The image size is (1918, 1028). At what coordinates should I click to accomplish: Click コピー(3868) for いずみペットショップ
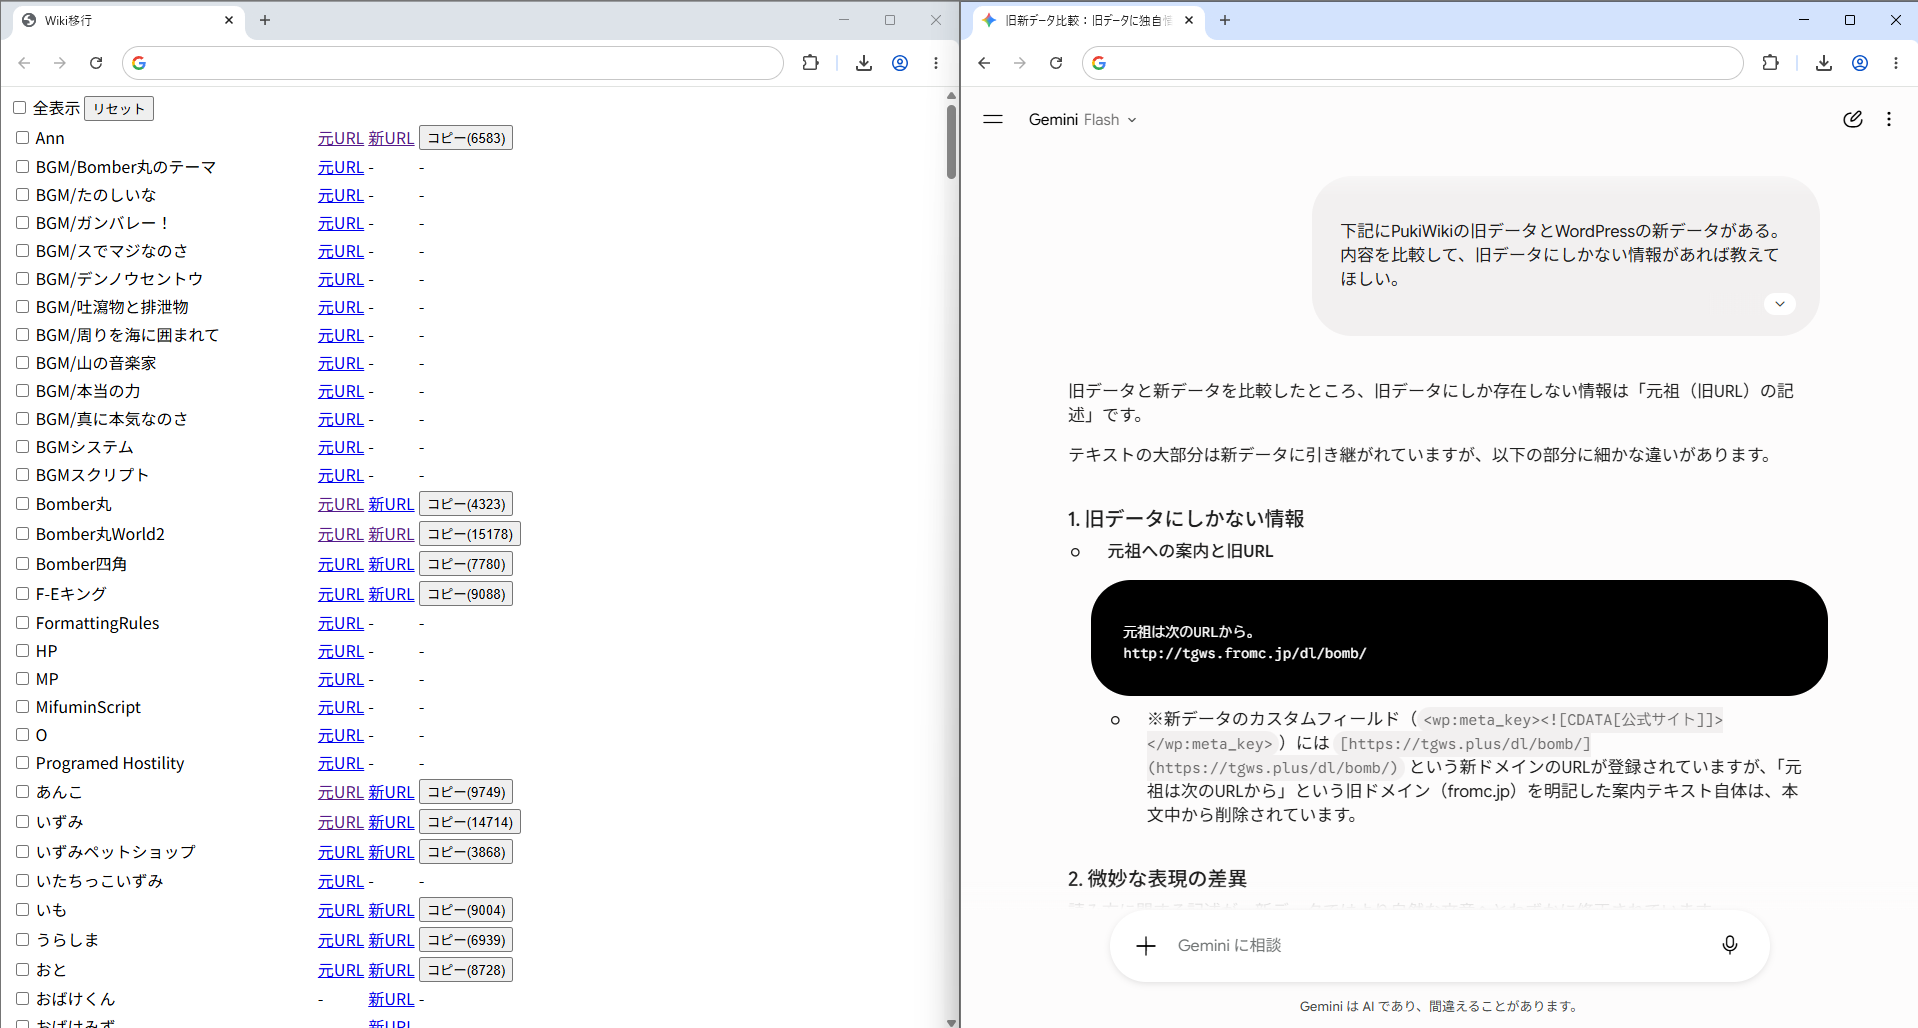pos(466,852)
